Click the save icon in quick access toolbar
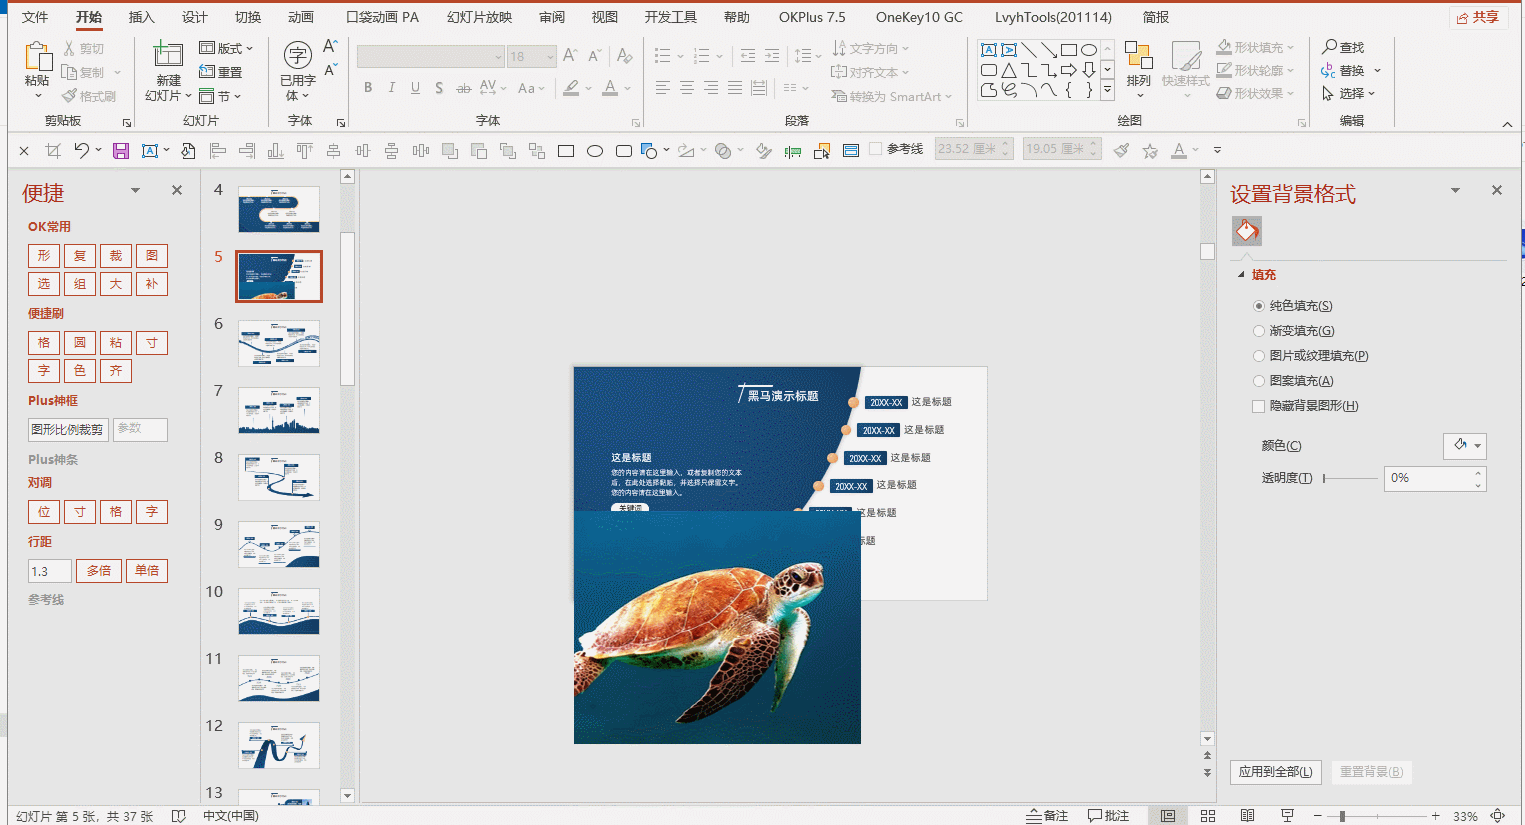Image resolution: width=1525 pixels, height=825 pixels. click(x=121, y=151)
